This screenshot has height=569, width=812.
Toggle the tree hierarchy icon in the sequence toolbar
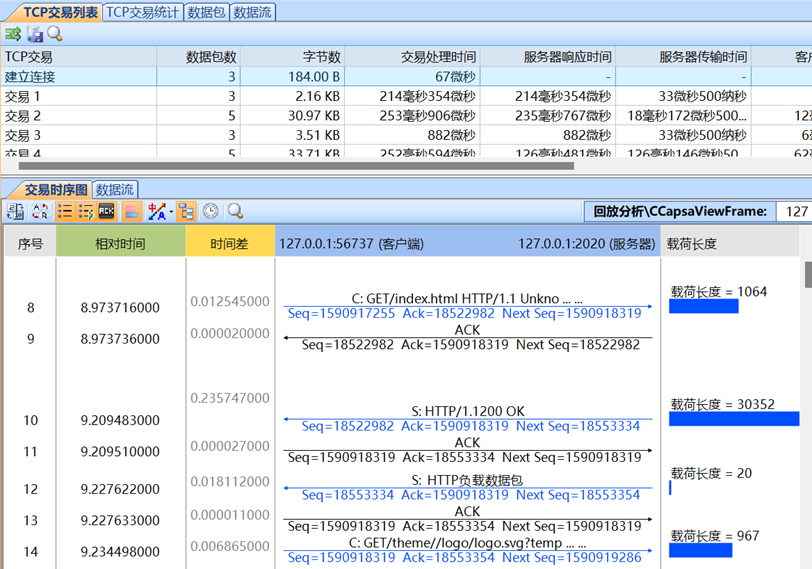click(x=186, y=211)
